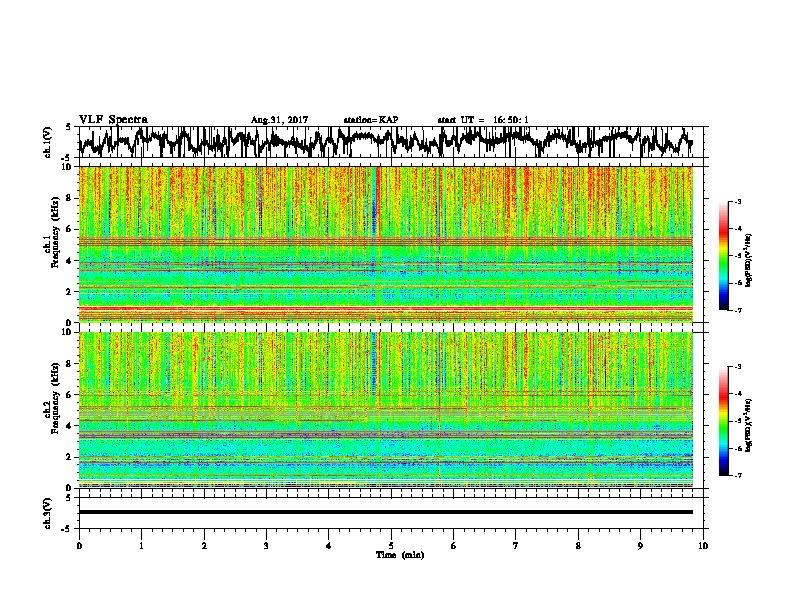792x612 pixels.
Task: Click ch.2 colorbar value '-3'
Action: [738, 367]
